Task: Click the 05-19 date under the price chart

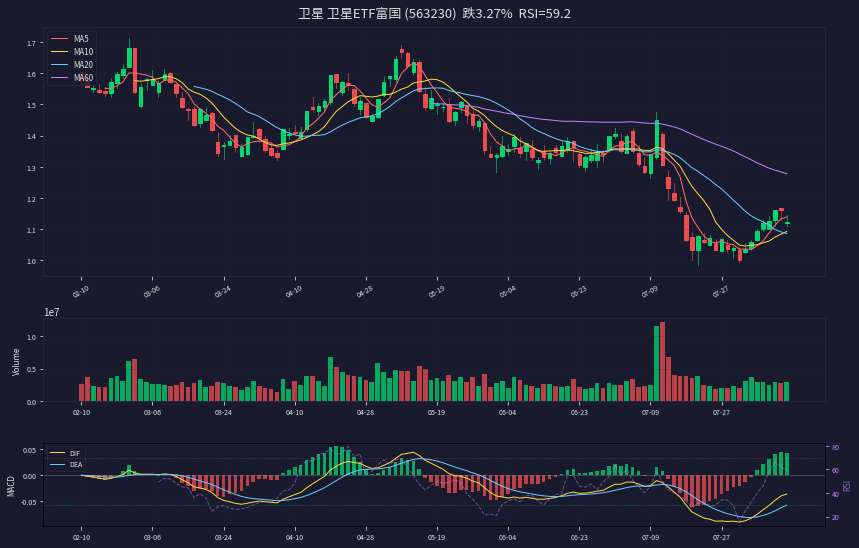Action: (x=436, y=292)
